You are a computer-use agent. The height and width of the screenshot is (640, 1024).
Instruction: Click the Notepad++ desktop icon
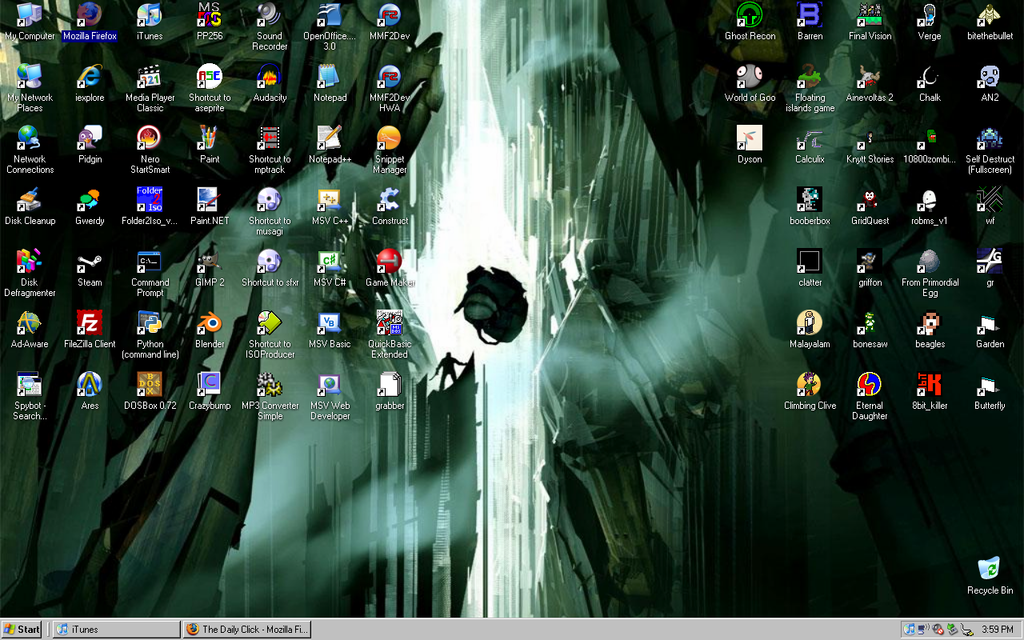click(329, 138)
